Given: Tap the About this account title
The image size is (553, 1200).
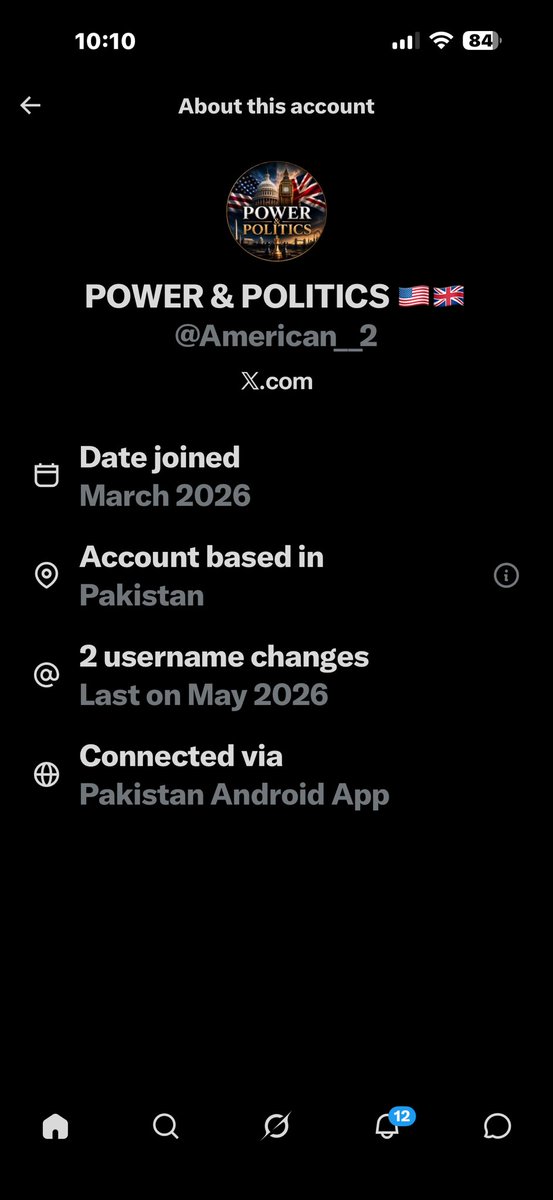Looking at the screenshot, I should tap(276, 106).
